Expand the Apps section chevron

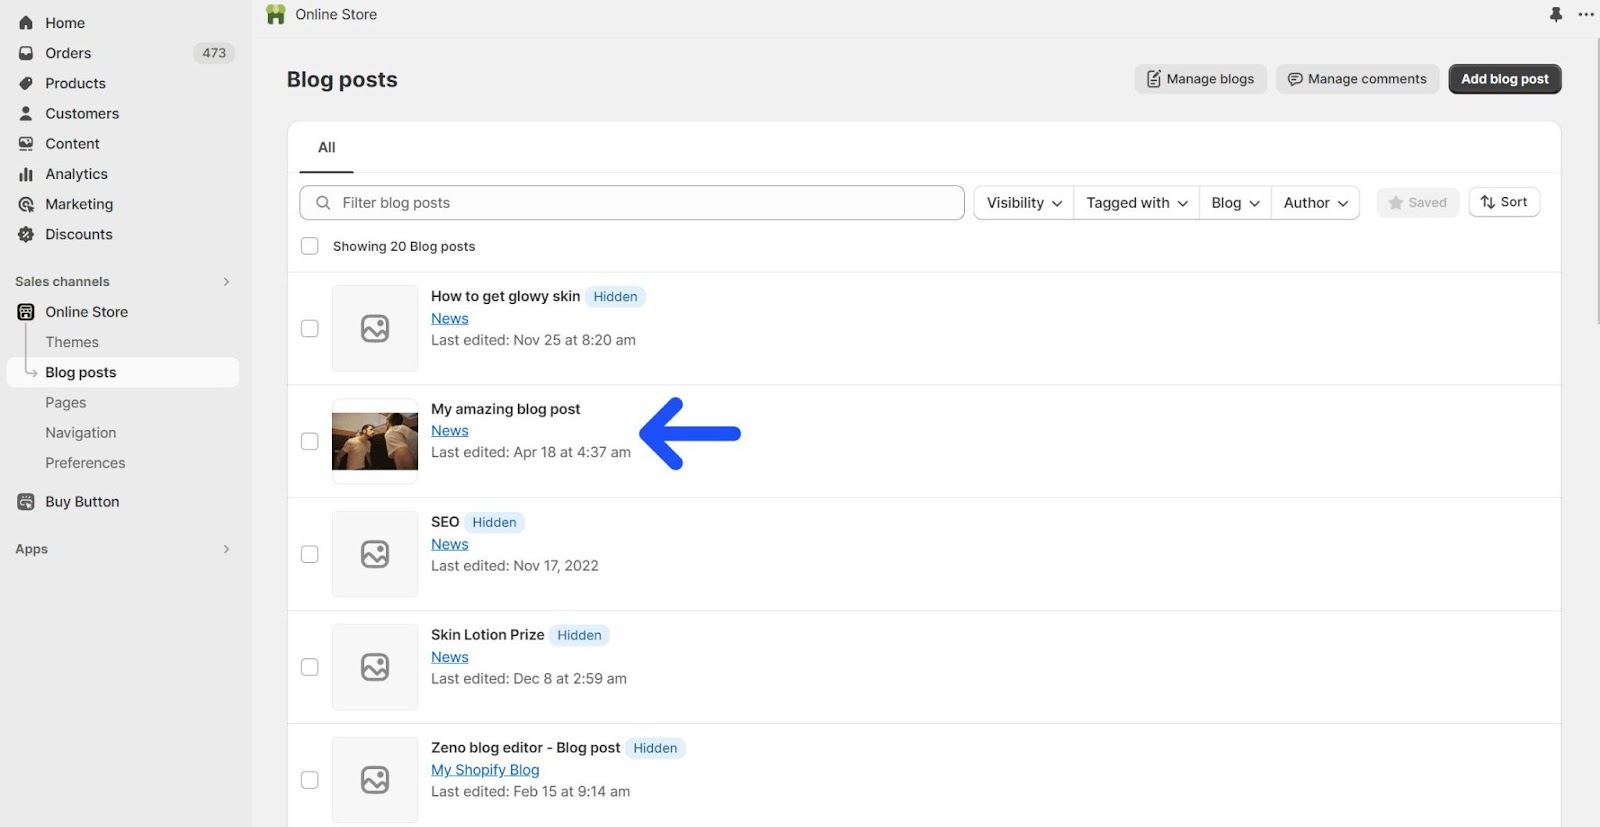(x=226, y=549)
